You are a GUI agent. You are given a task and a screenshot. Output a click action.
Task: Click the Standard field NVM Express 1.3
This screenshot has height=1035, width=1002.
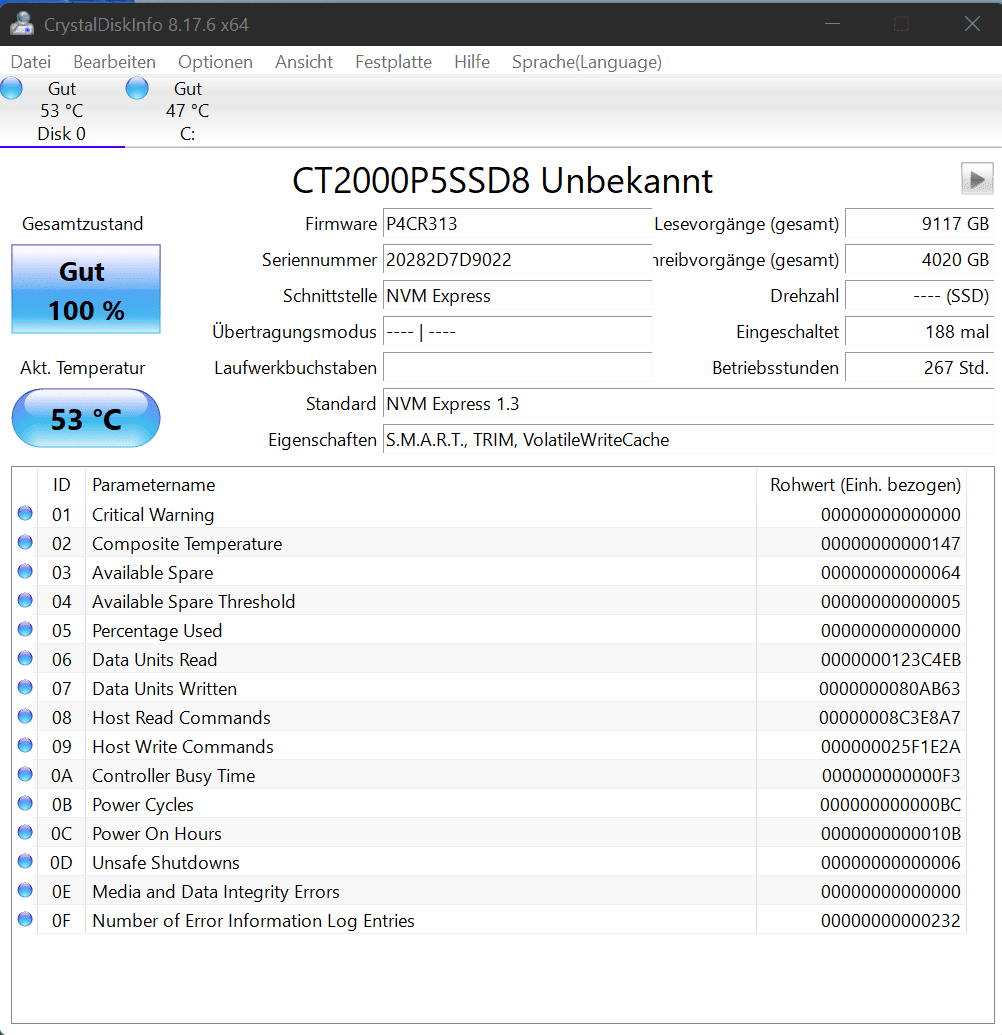[688, 404]
